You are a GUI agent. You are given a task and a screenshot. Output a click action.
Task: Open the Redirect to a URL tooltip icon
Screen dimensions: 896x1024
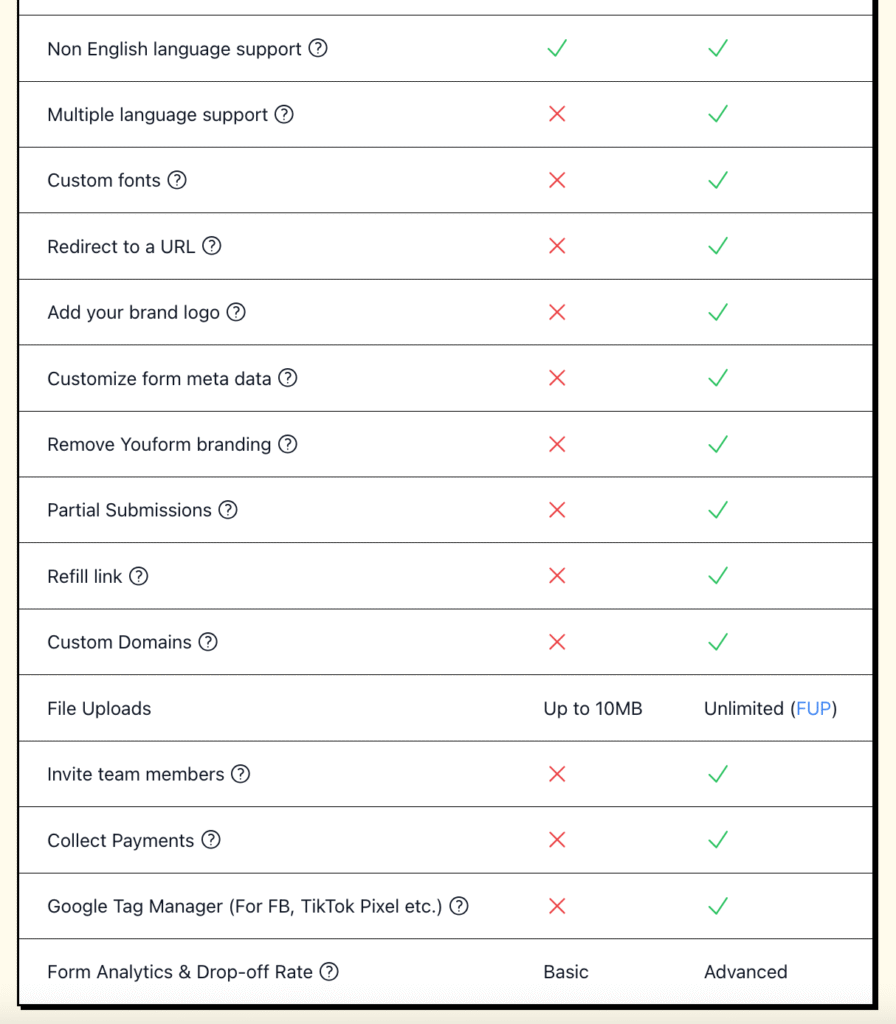click(211, 246)
